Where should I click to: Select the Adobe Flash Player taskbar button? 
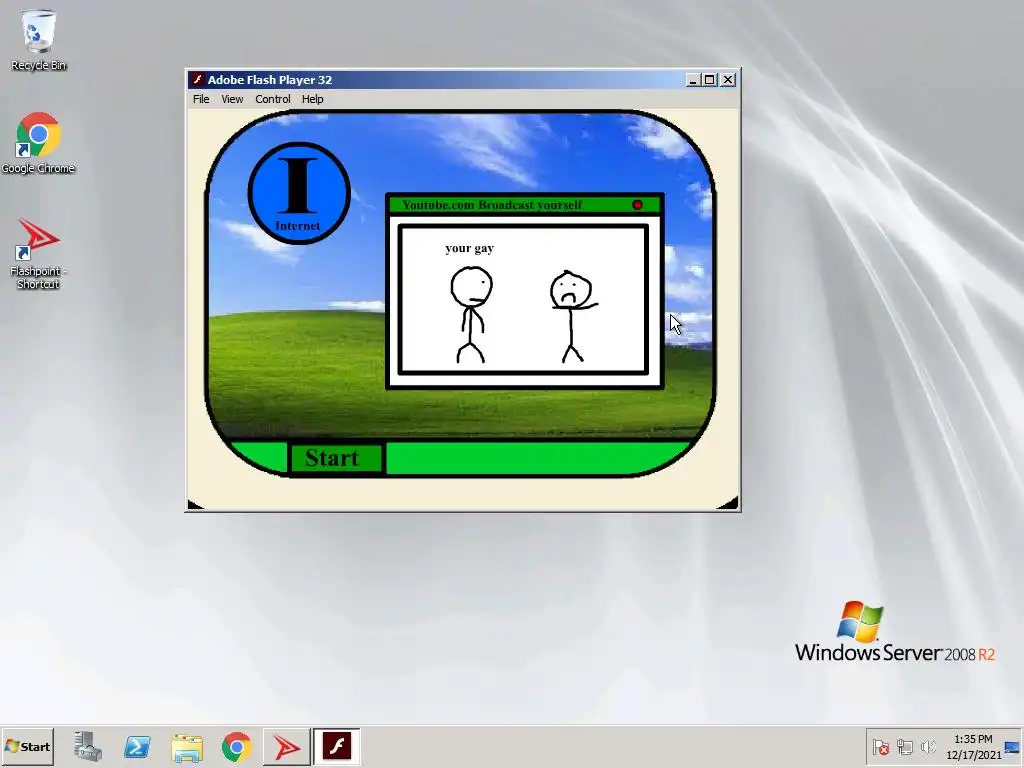point(336,746)
